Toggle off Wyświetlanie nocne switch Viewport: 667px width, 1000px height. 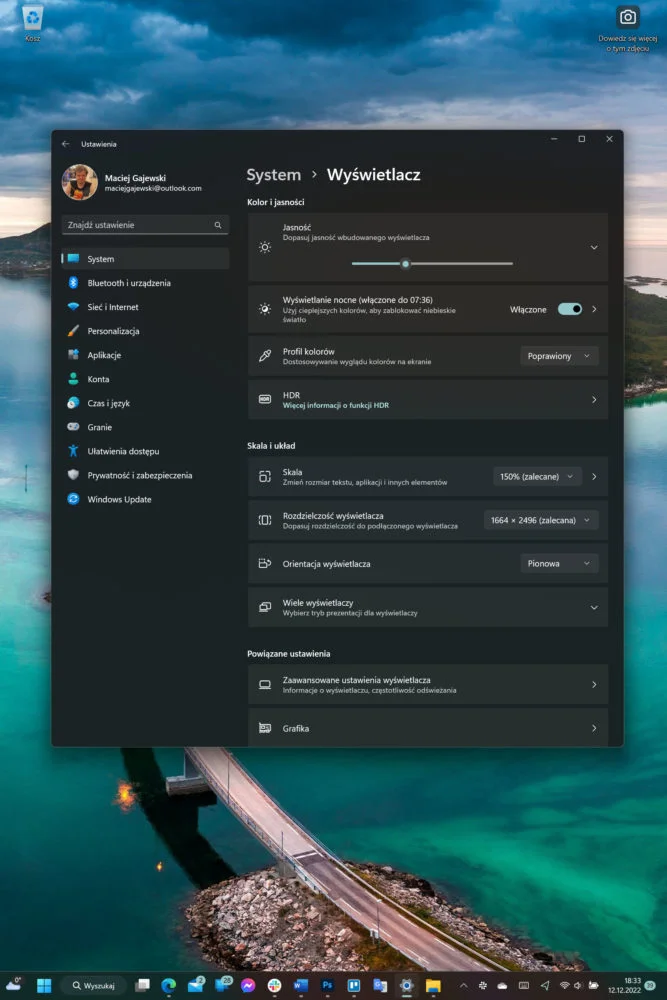pos(569,309)
